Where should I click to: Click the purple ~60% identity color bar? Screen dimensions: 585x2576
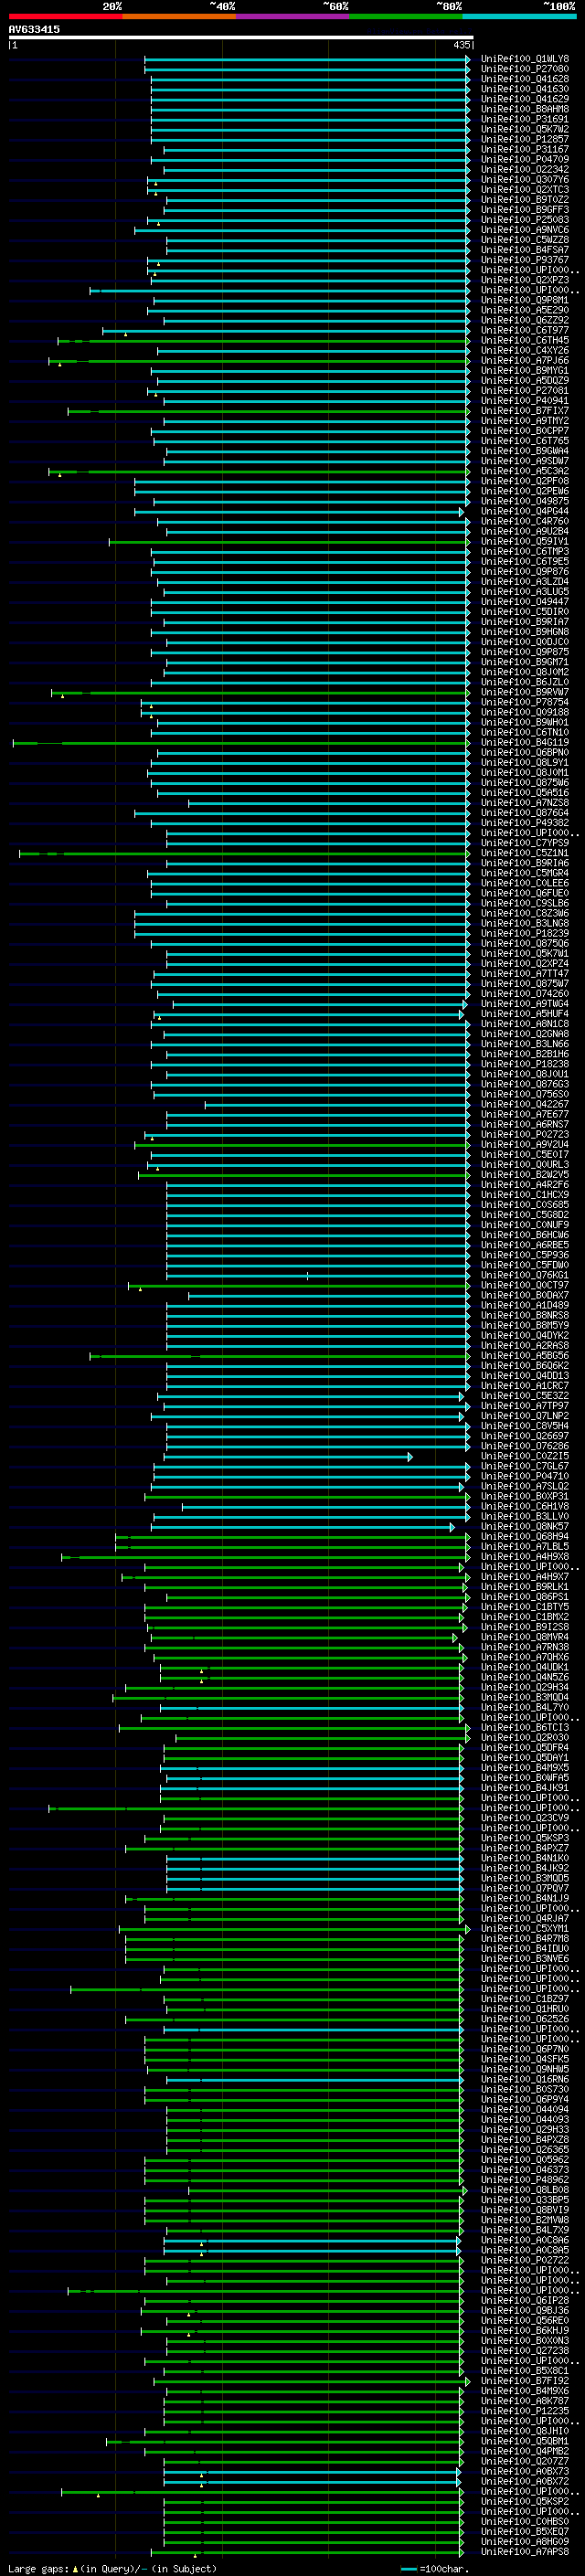point(292,16)
